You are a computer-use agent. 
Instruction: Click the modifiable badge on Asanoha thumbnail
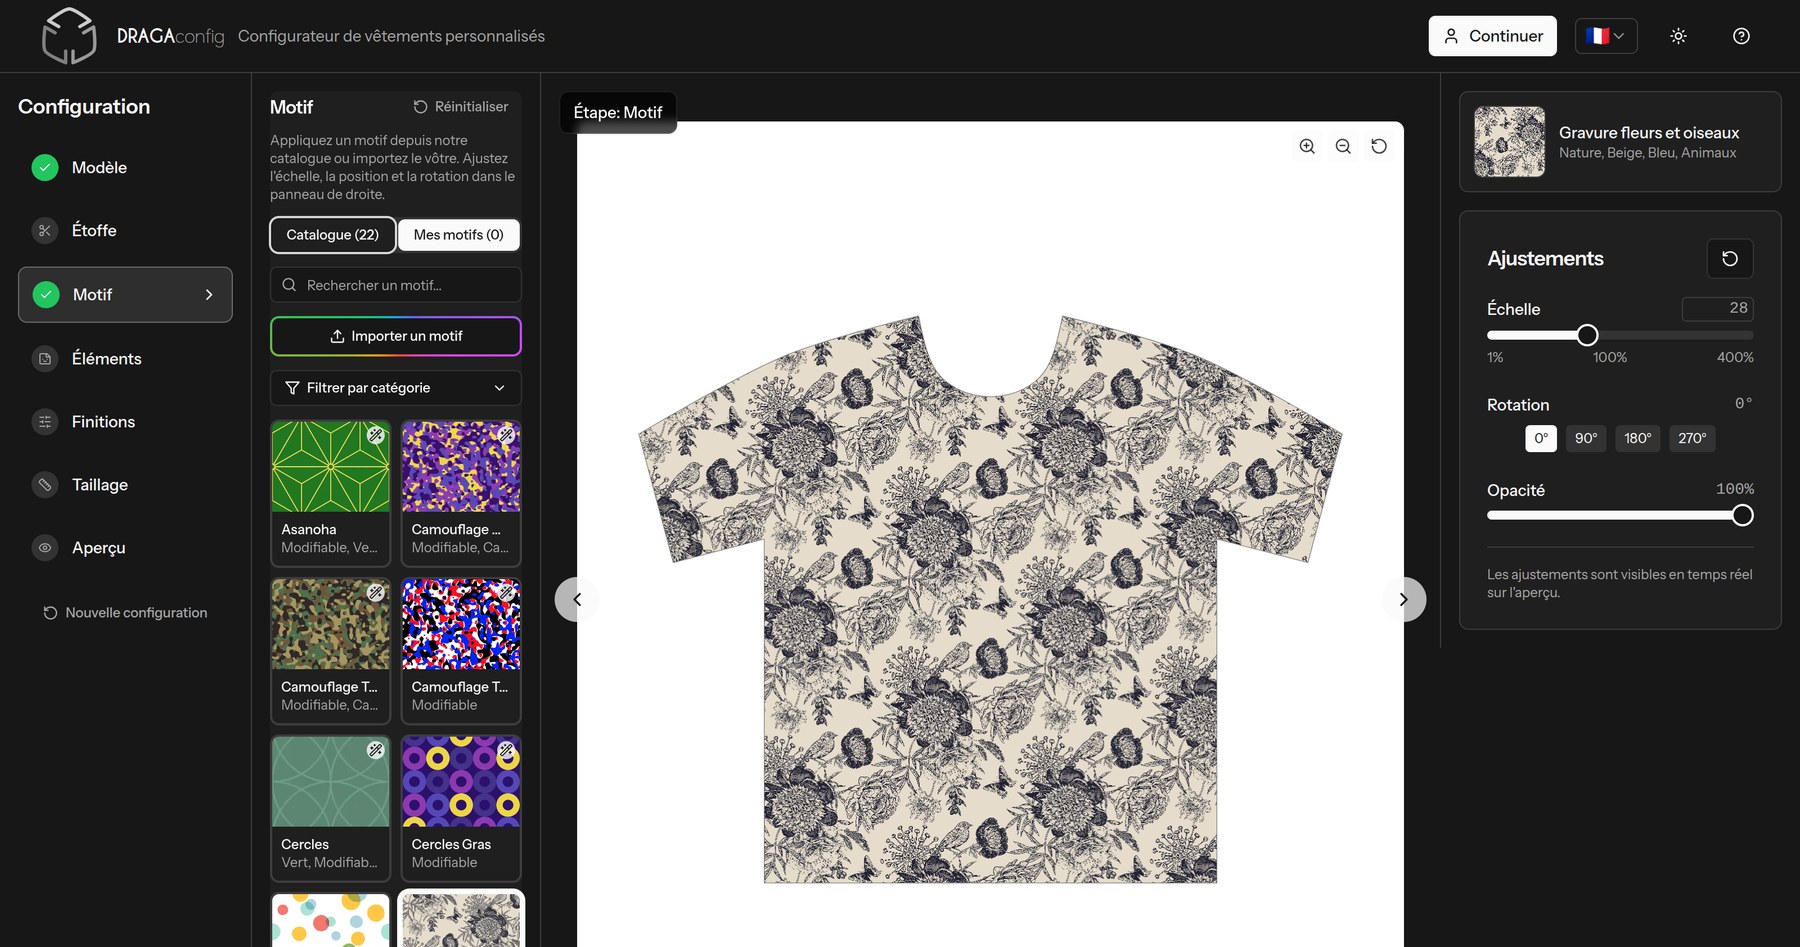(376, 435)
